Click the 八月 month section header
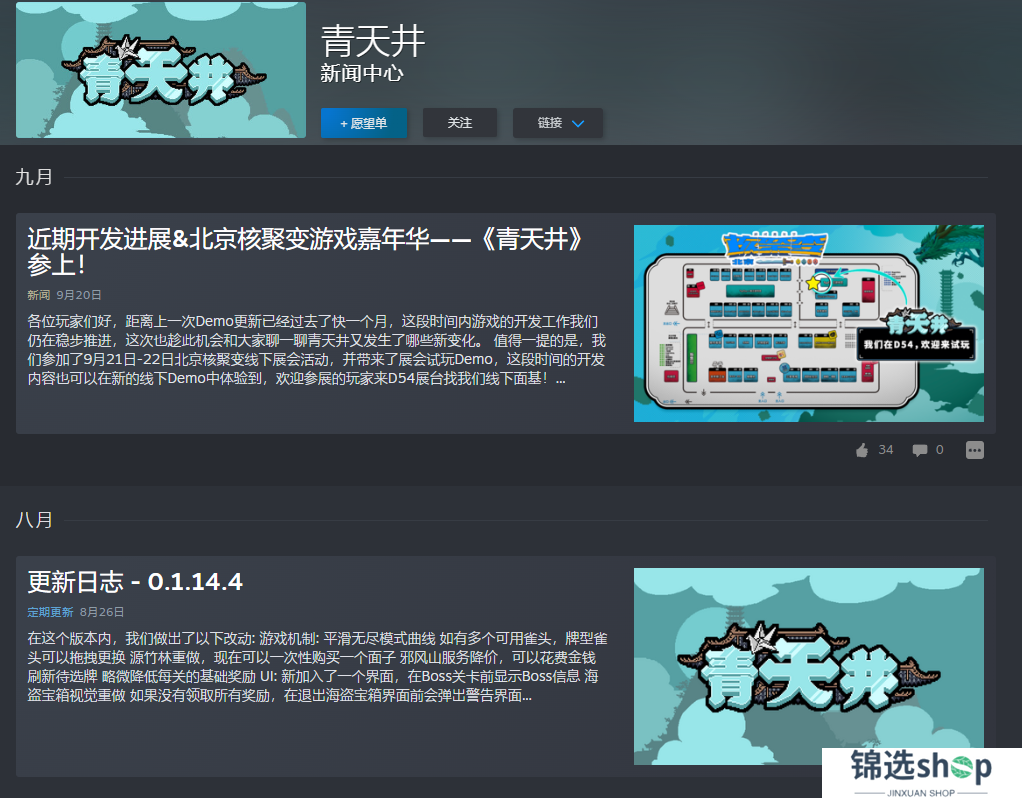Viewport: 1022px width, 798px height. tap(34, 520)
